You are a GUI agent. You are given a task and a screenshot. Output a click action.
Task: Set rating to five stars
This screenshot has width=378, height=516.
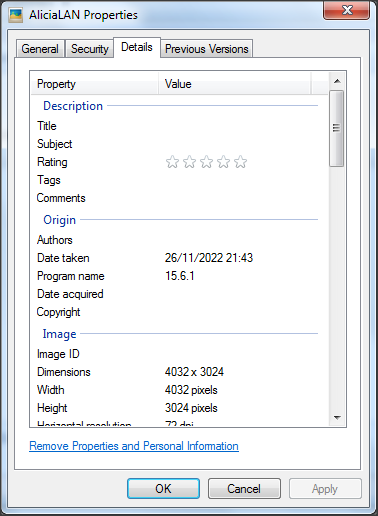click(240, 162)
